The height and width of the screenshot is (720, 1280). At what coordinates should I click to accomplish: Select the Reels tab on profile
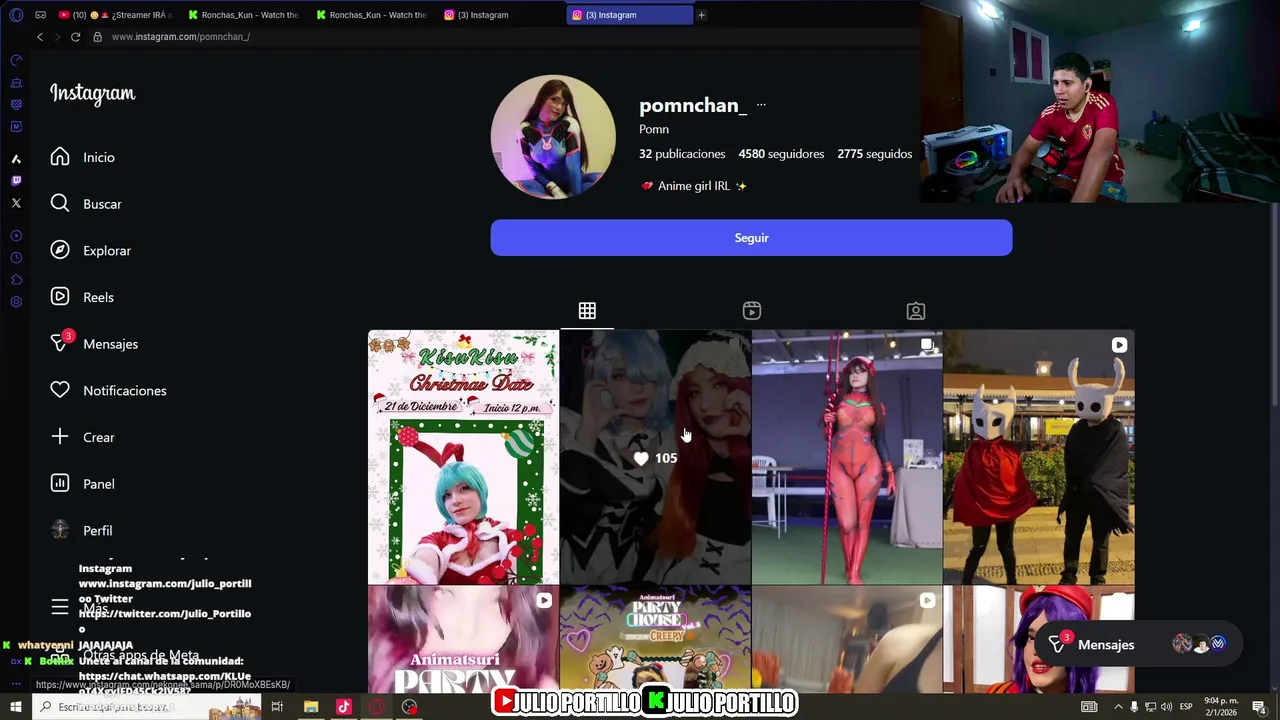coord(752,311)
